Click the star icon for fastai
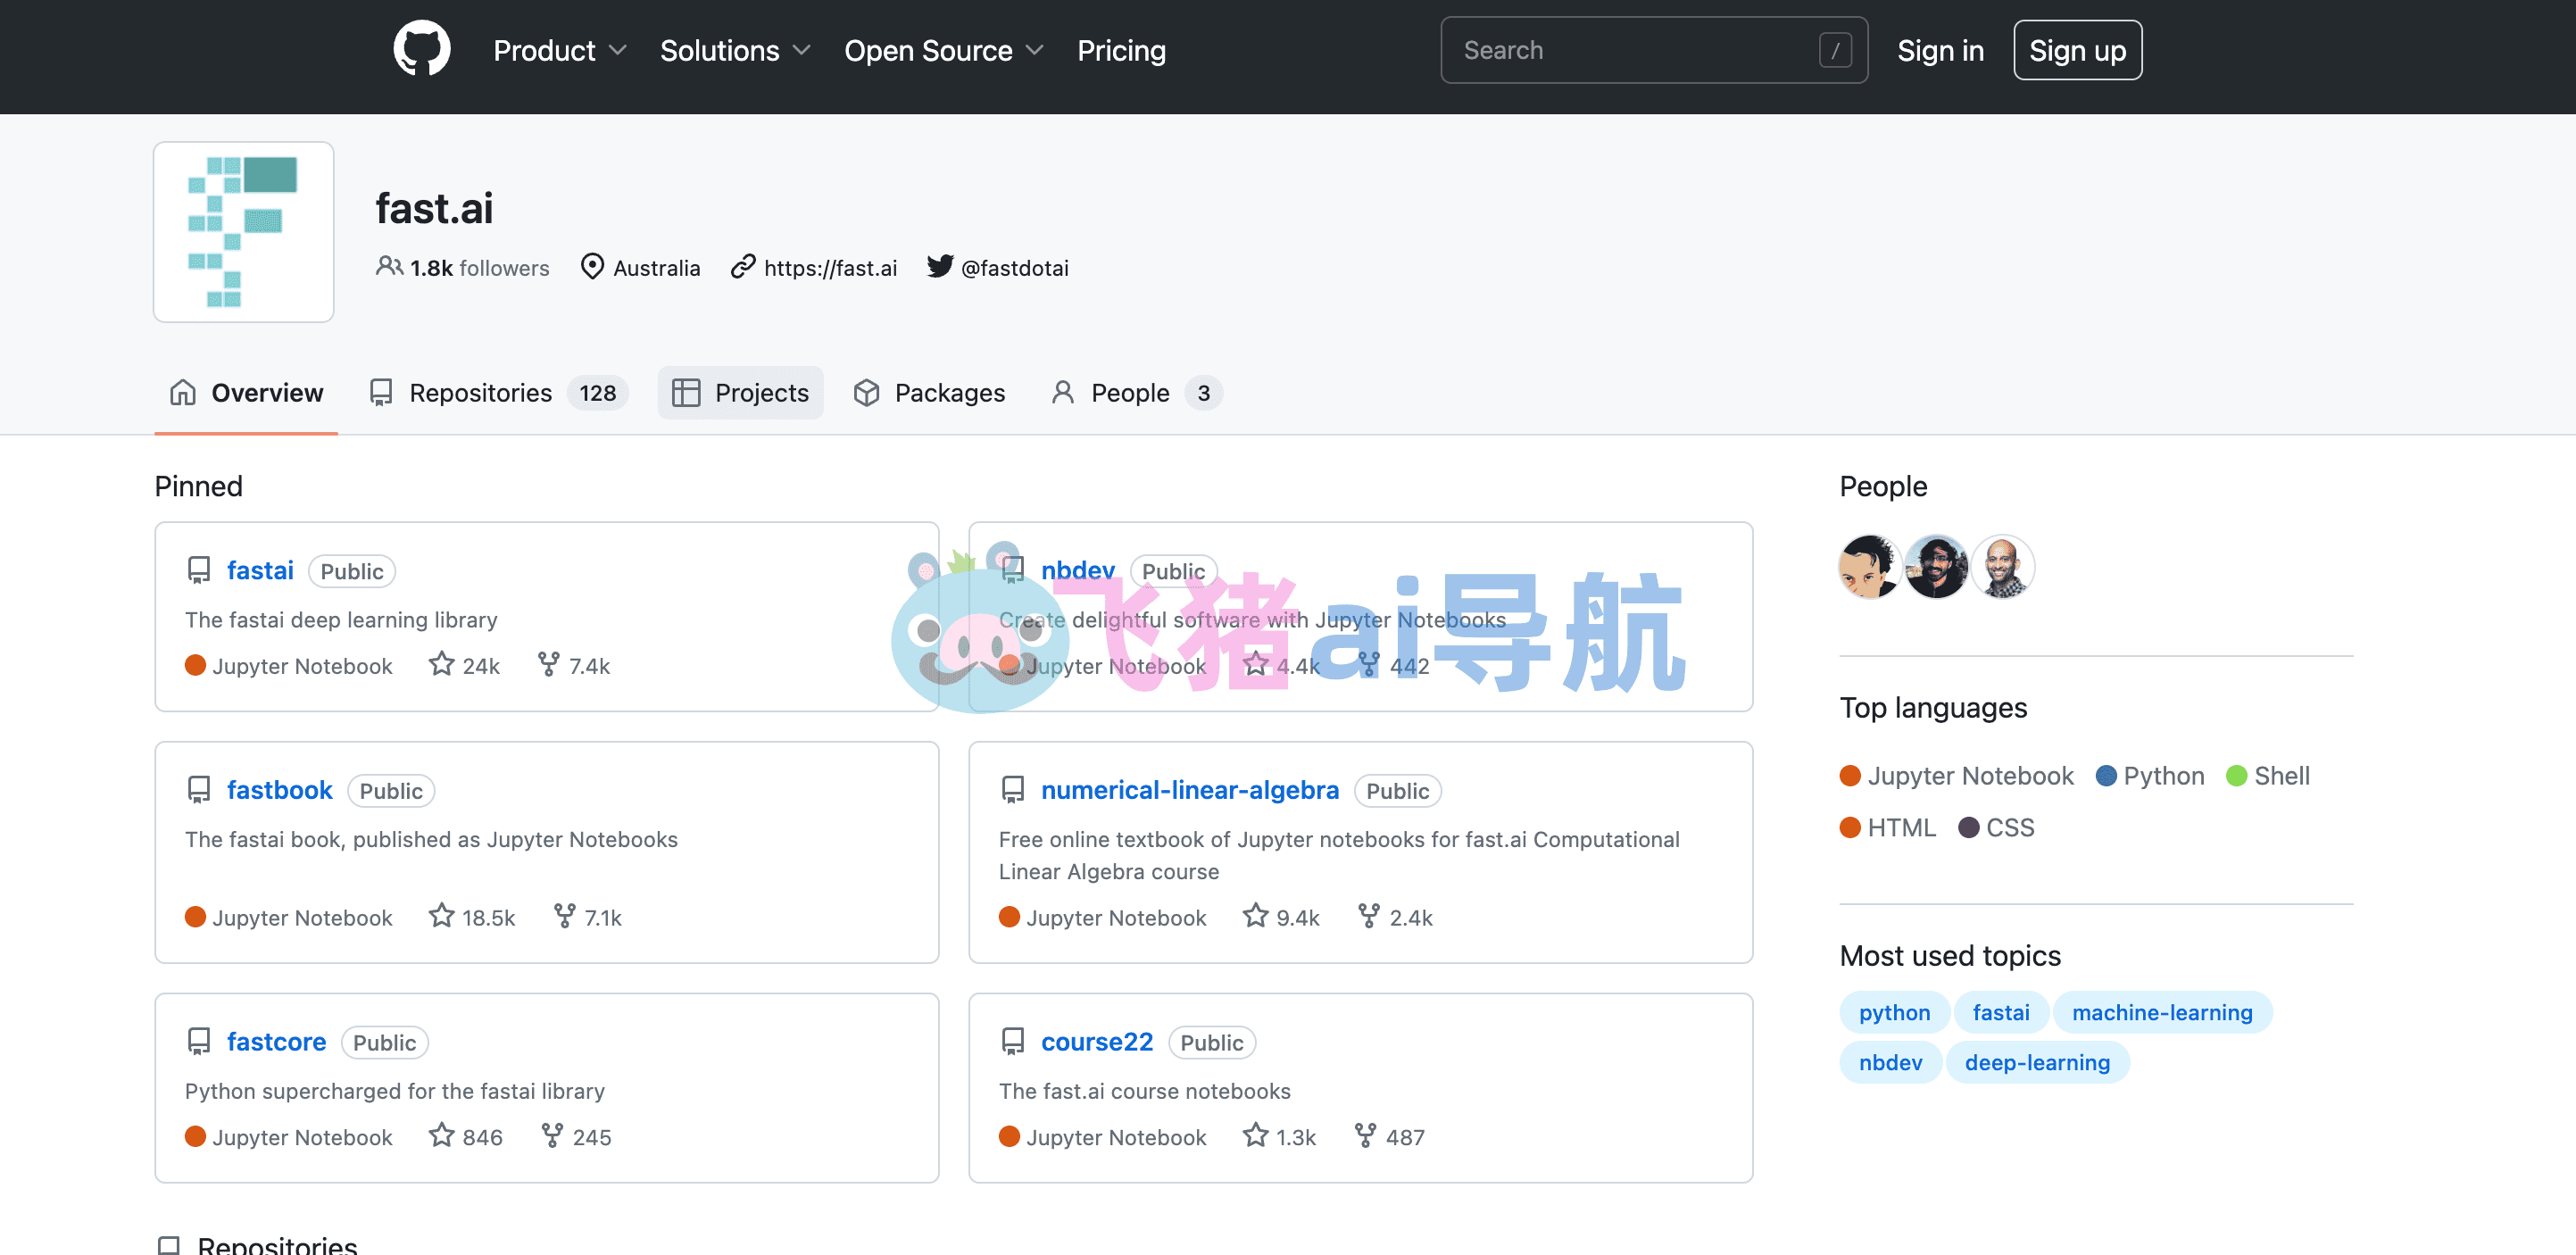Viewport: 2576px width, 1255px height. [441, 664]
